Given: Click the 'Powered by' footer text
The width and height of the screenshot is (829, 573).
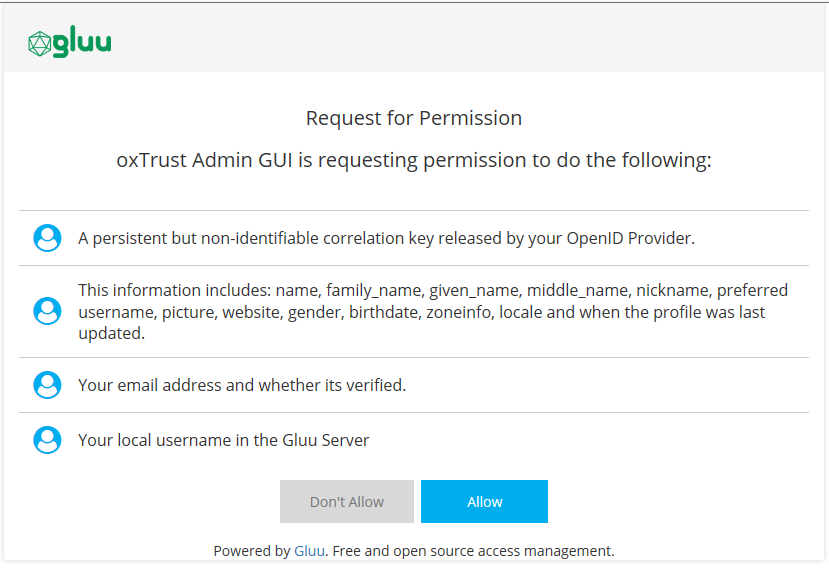Looking at the screenshot, I should click(x=251, y=551).
